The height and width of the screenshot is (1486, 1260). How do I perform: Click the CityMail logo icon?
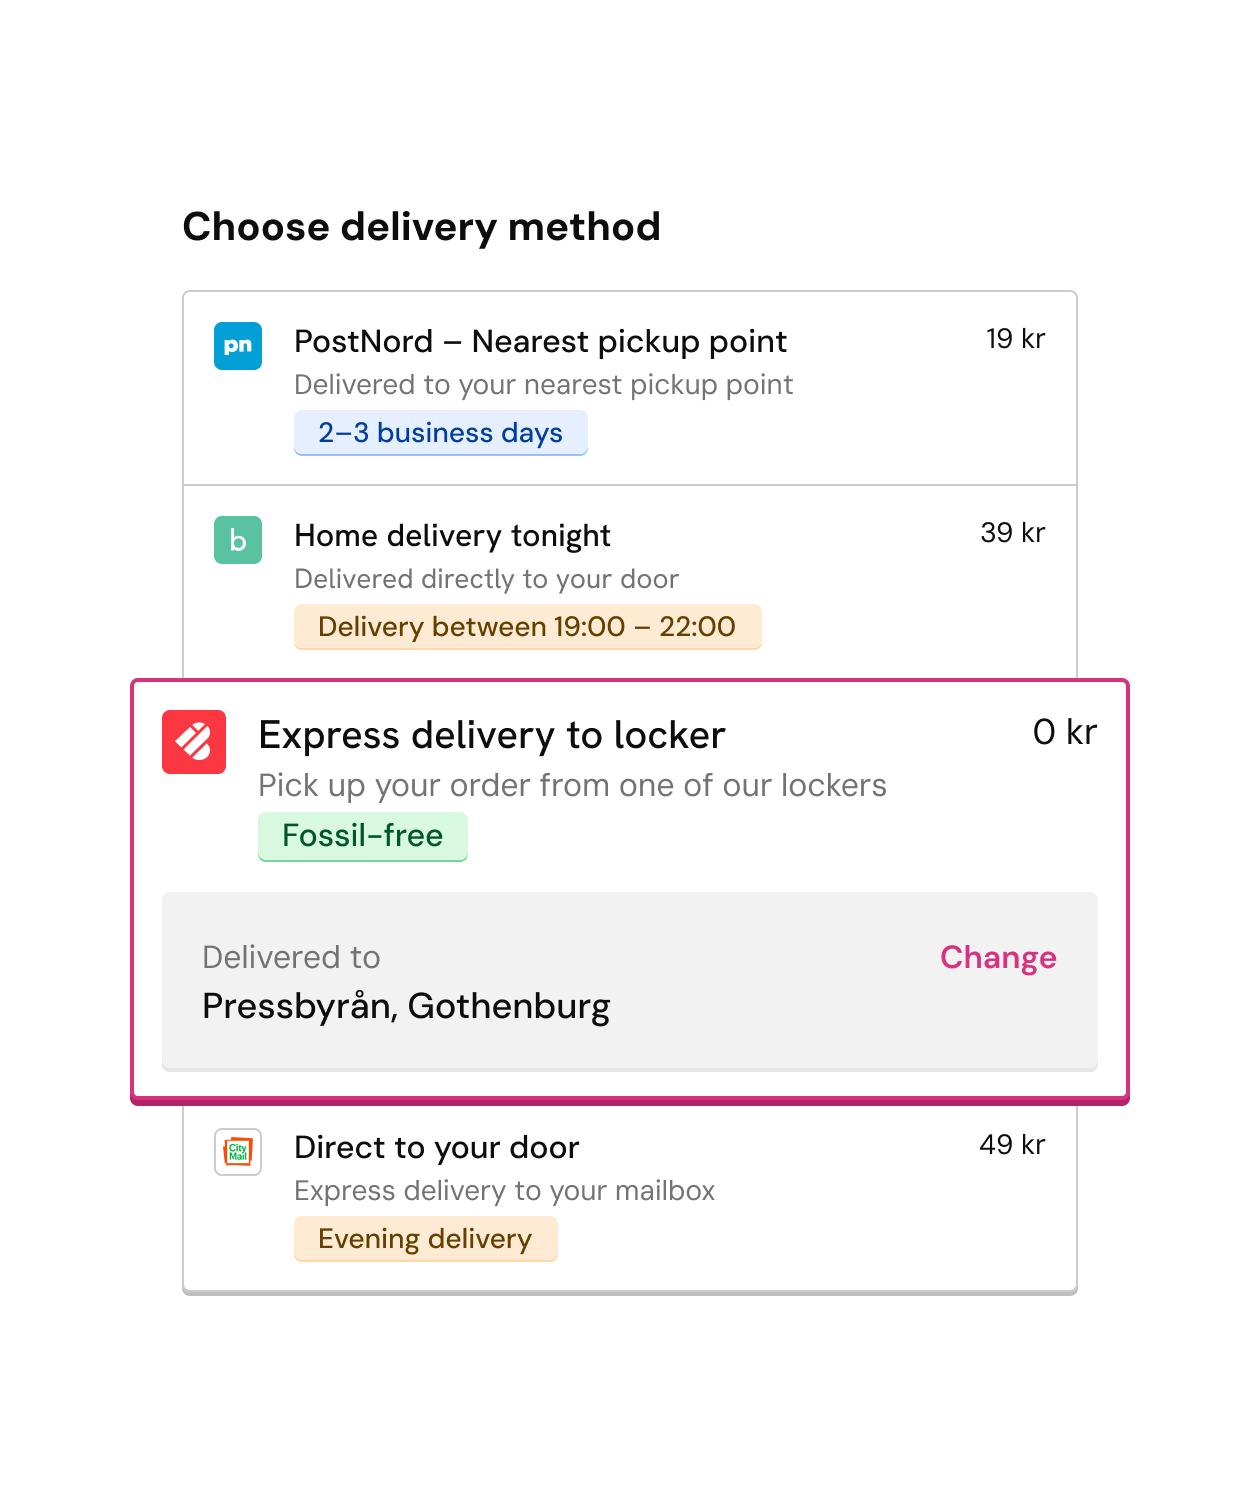coord(238,1152)
